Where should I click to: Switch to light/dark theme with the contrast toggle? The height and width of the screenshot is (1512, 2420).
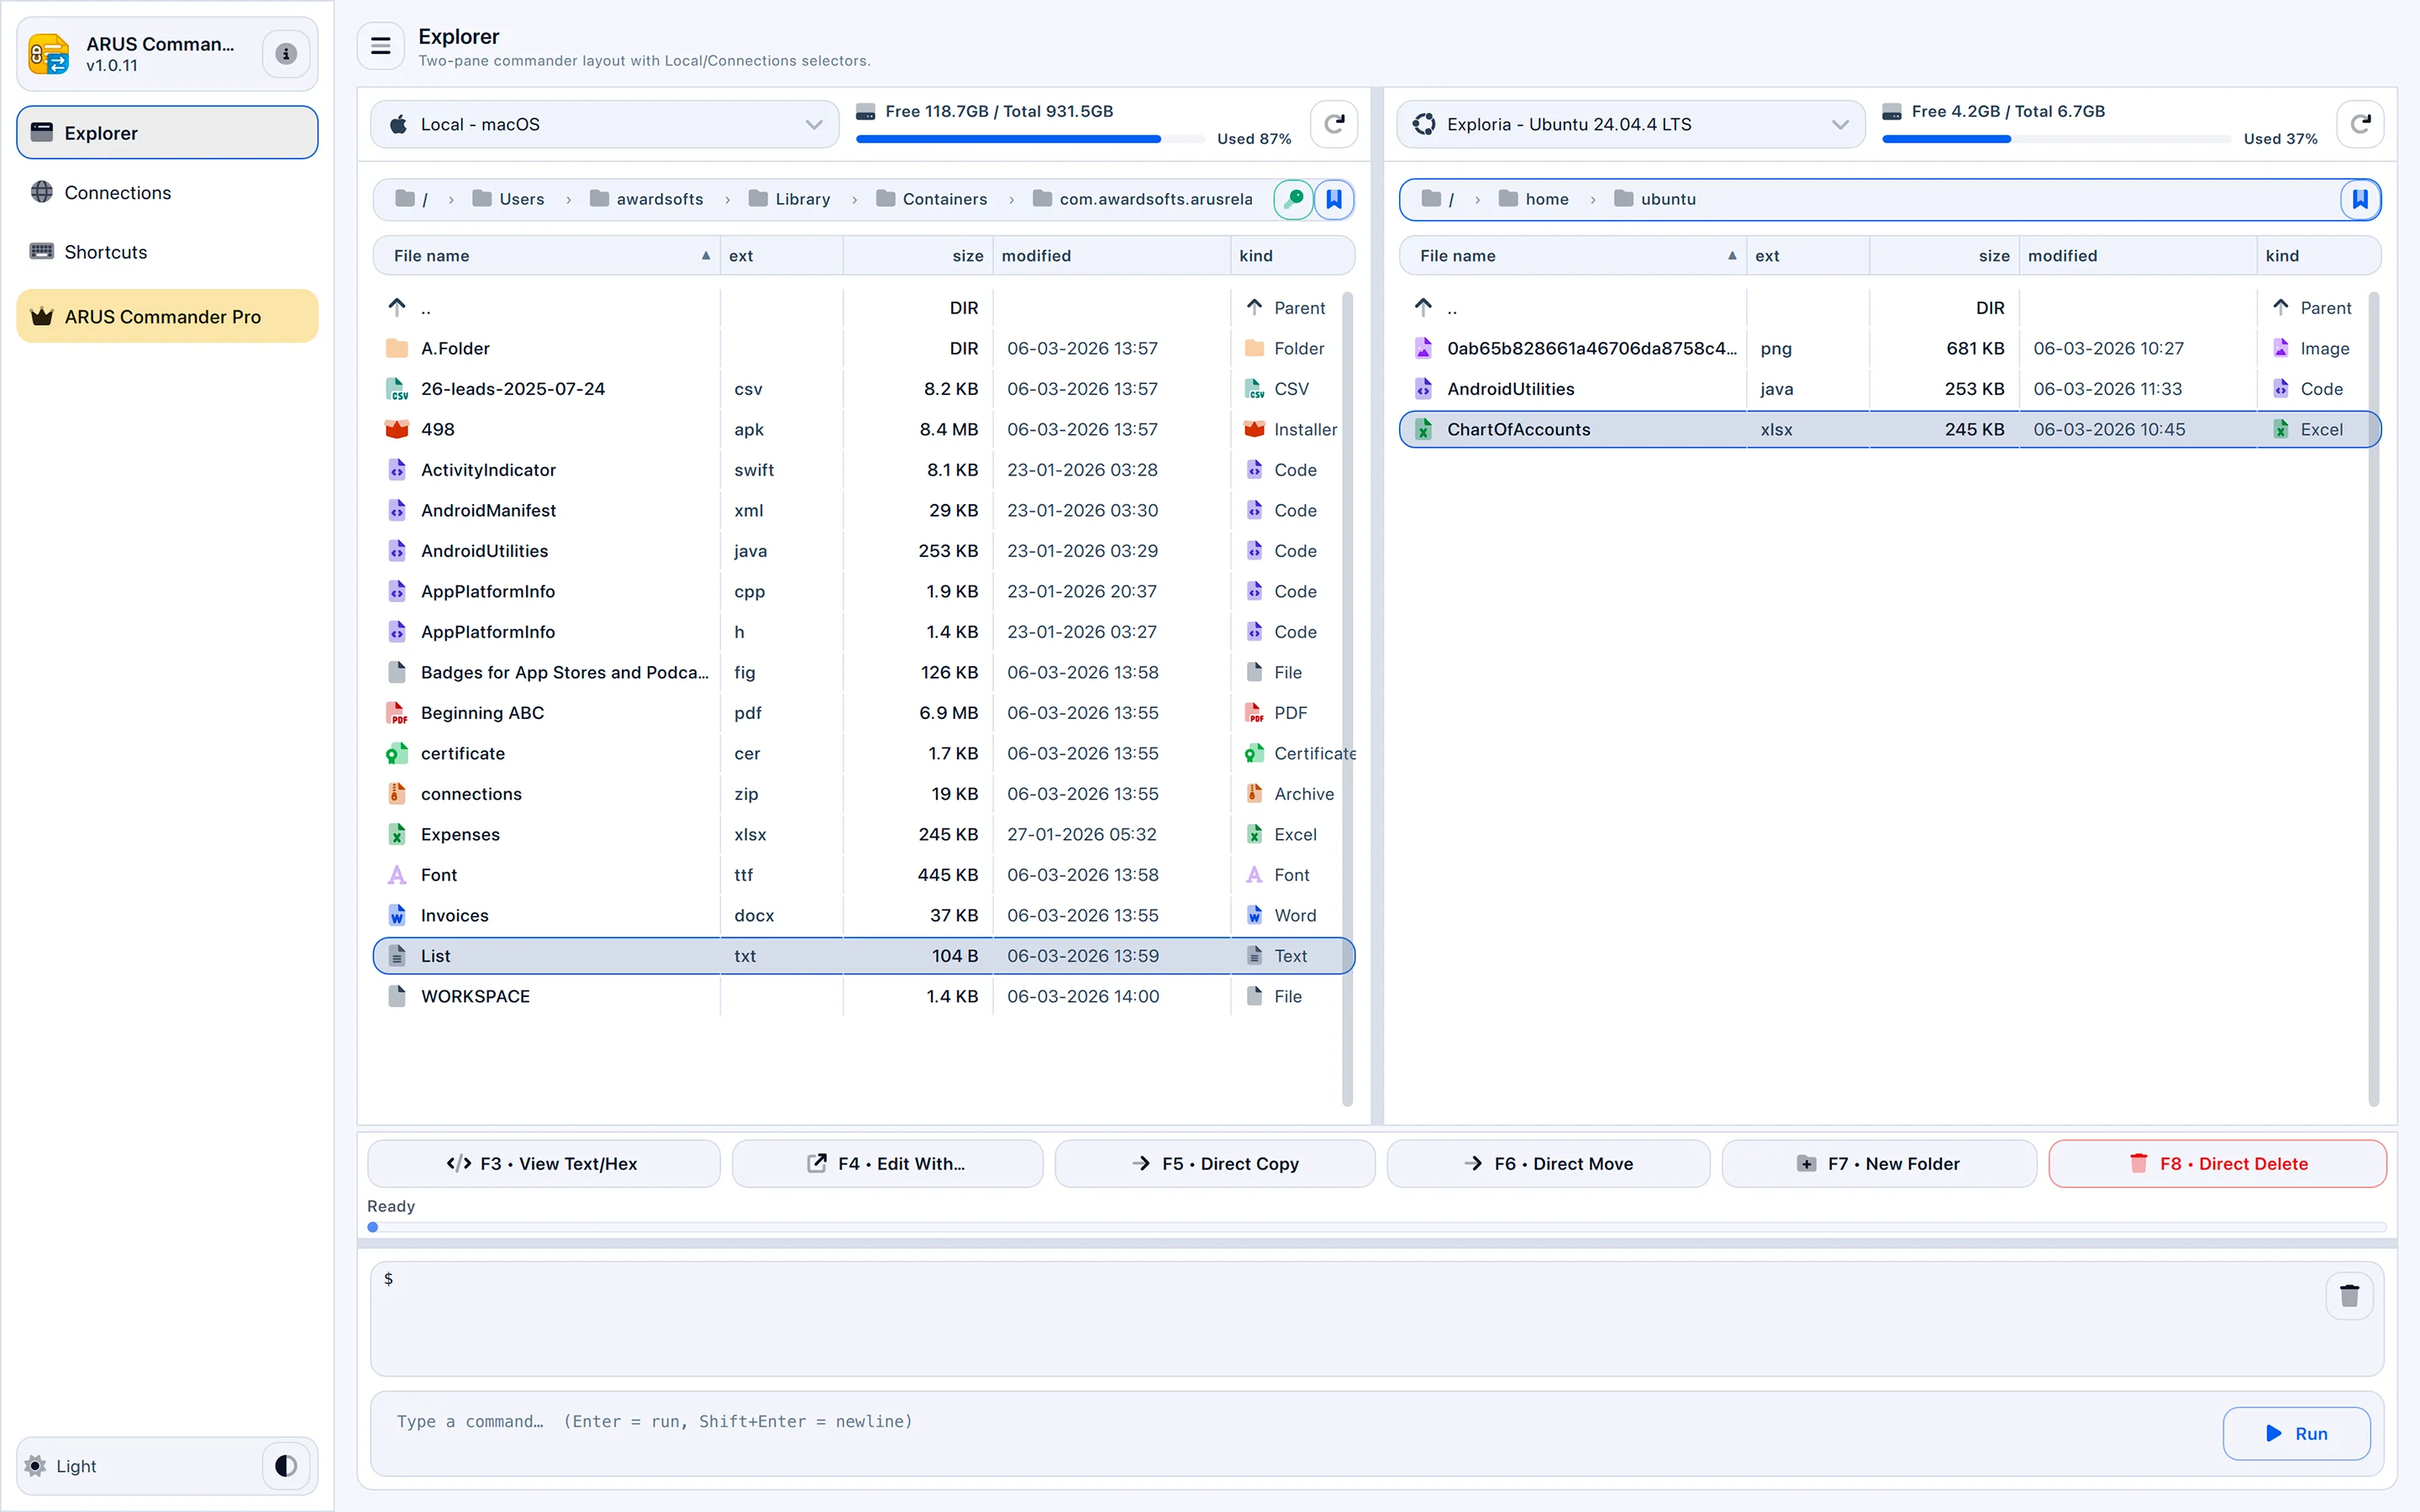(x=284, y=1466)
